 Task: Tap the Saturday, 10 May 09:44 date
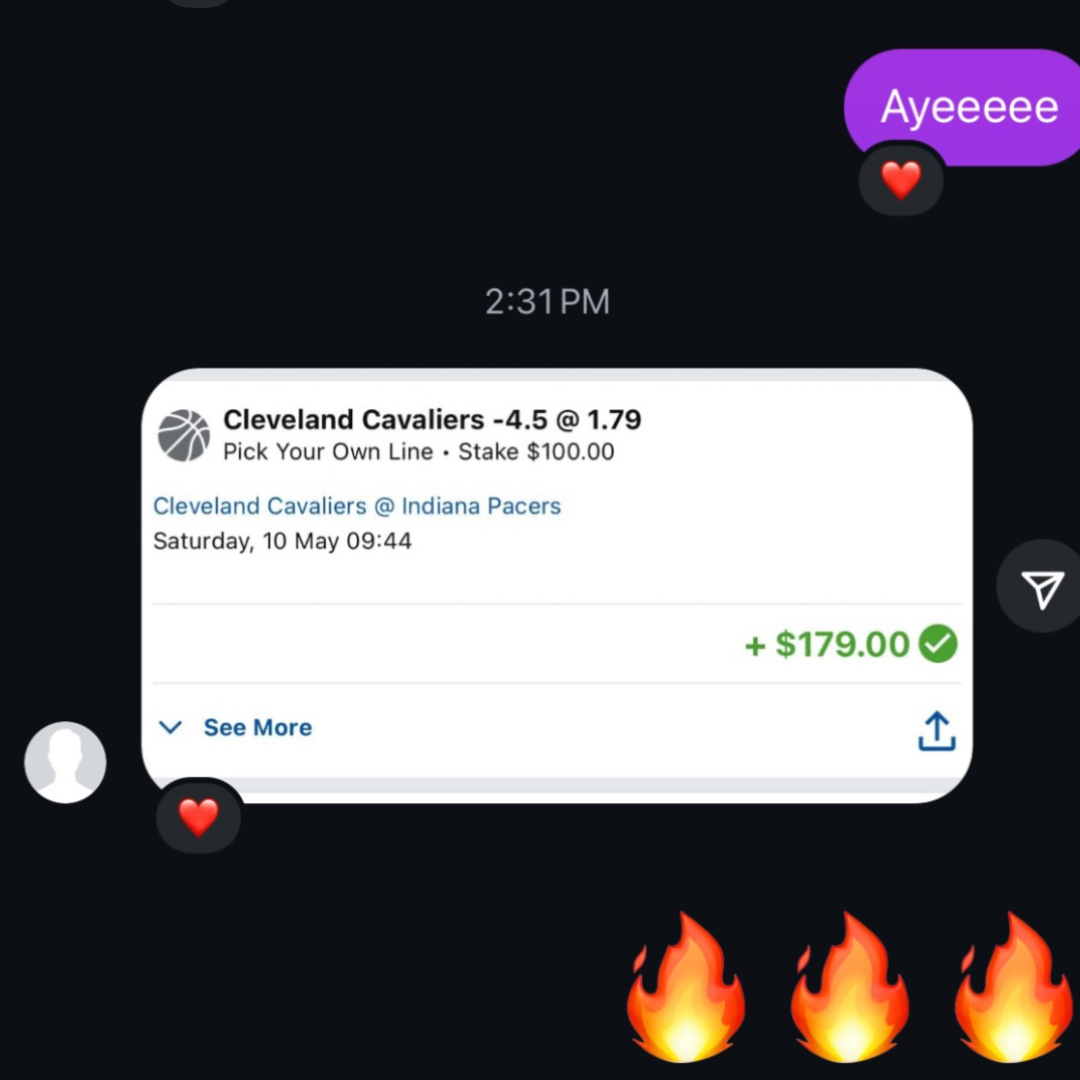(x=282, y=541)
